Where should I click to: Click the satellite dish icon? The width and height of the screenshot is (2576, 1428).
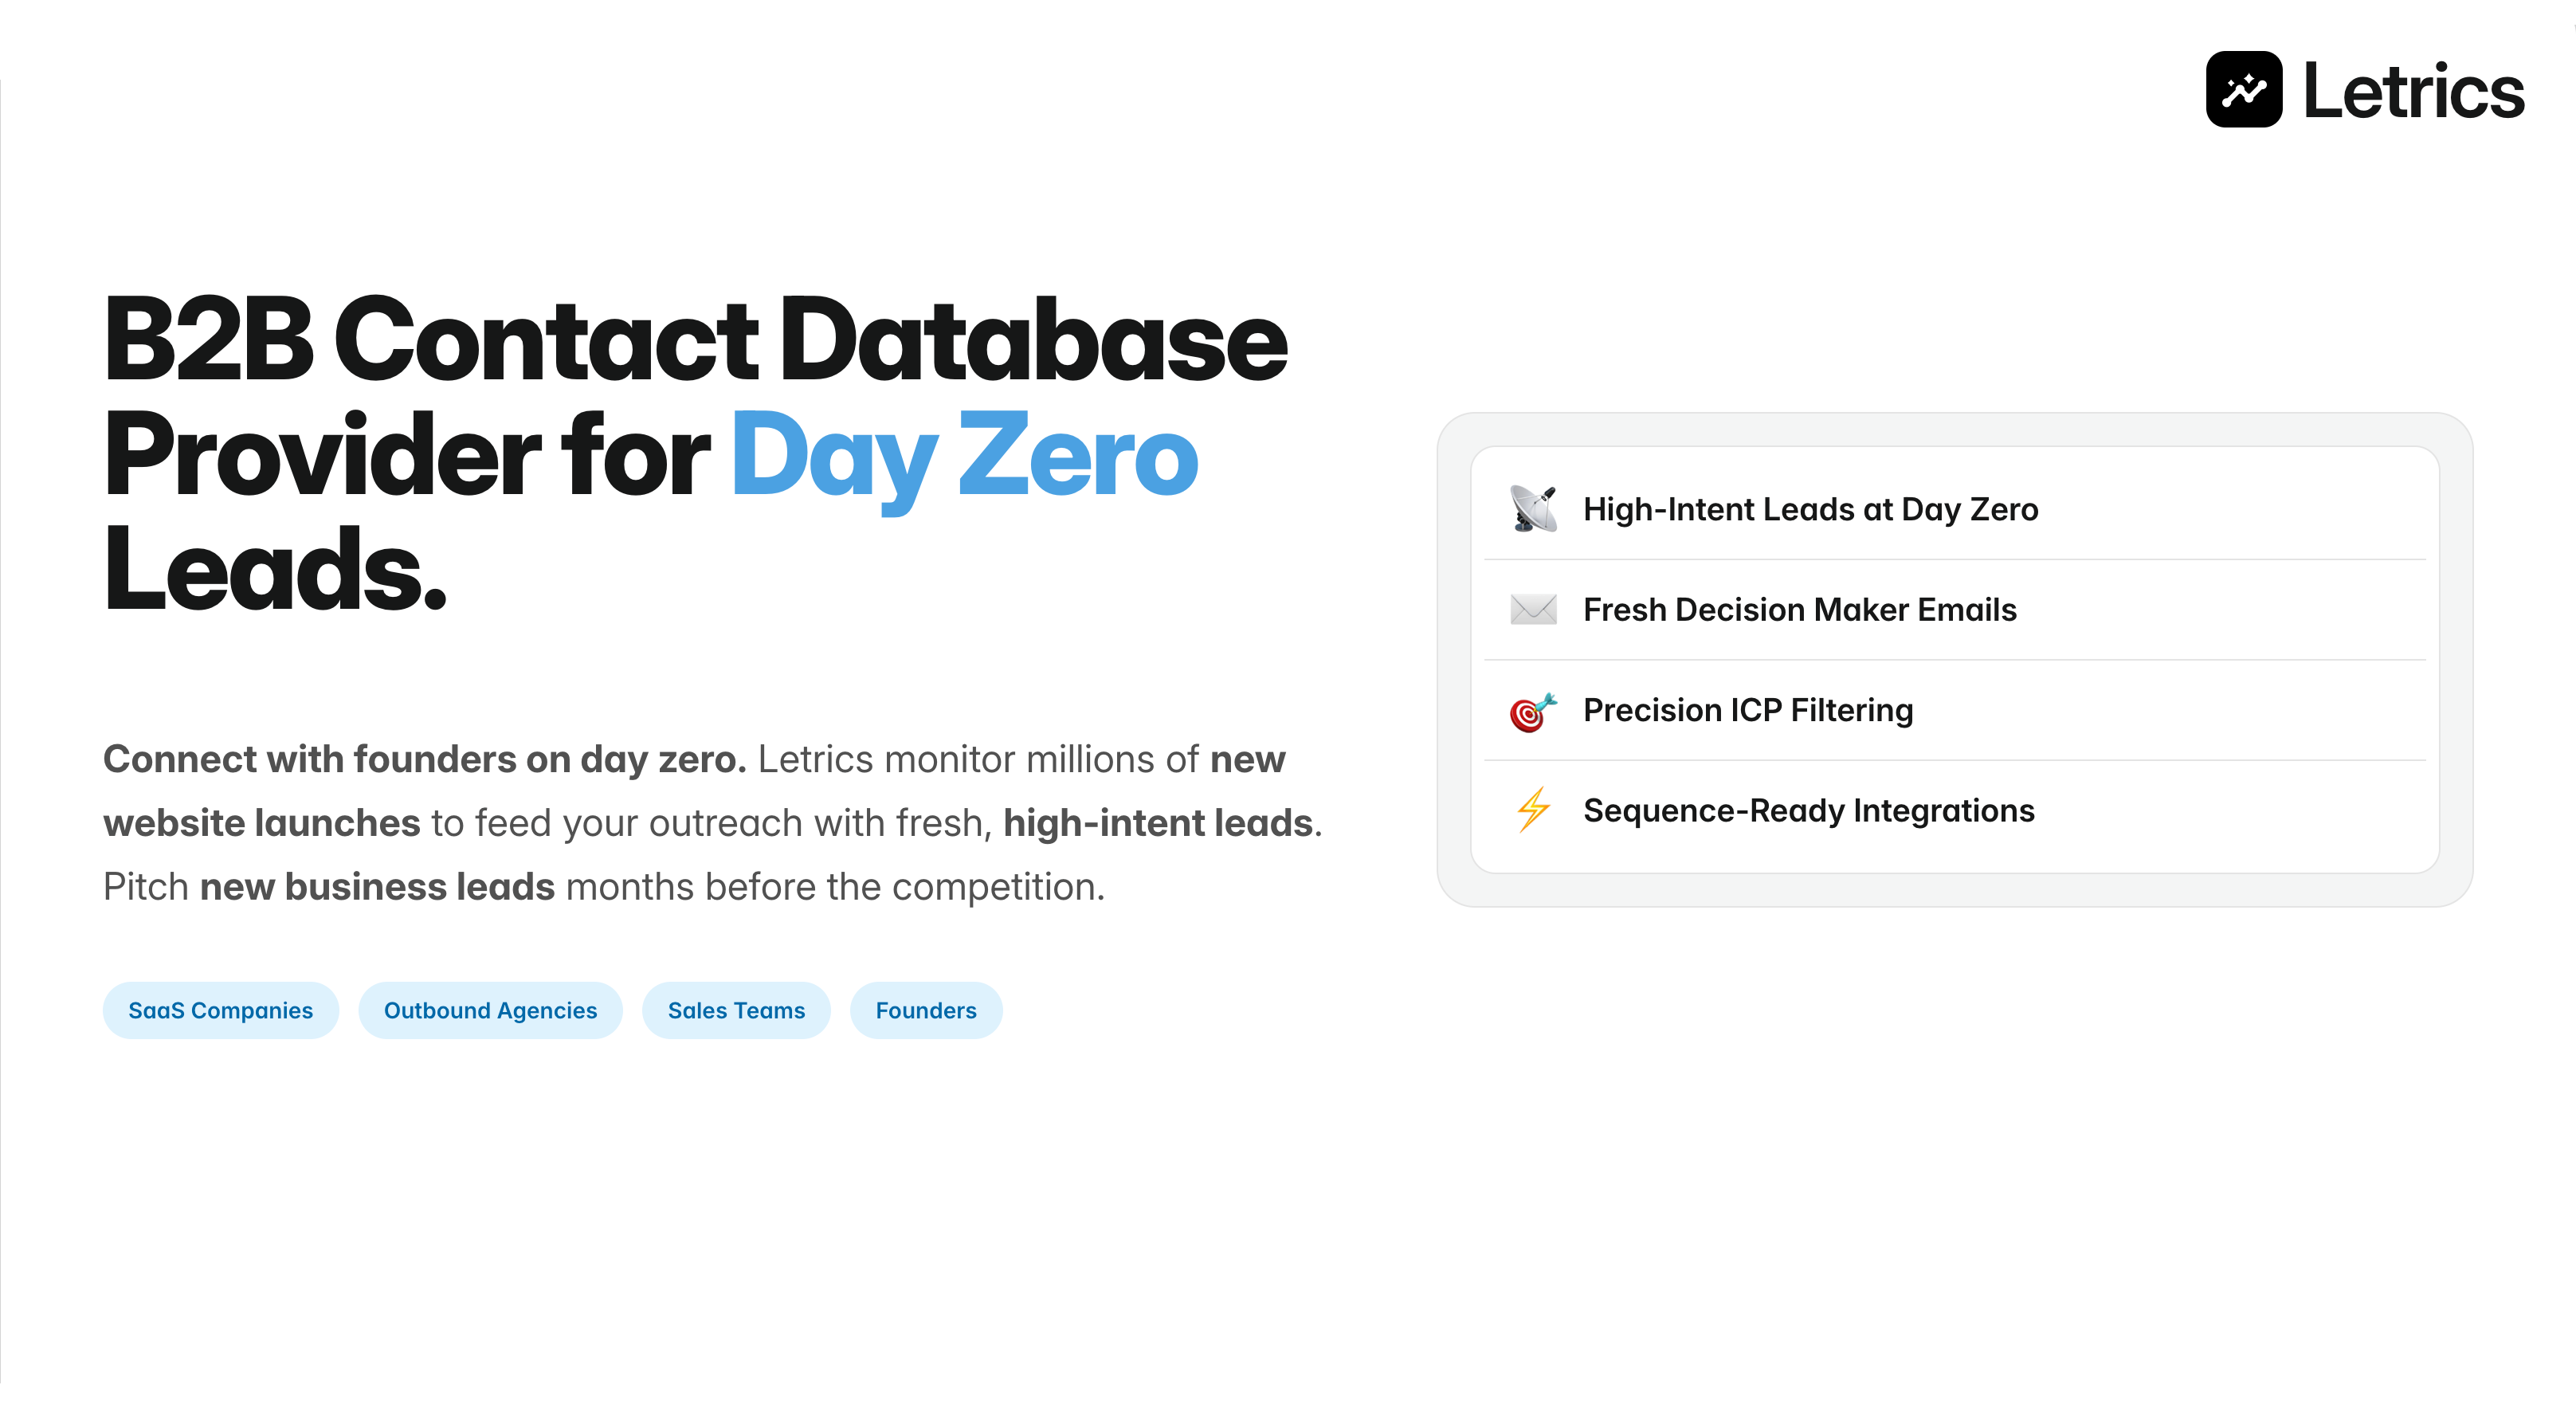pos(1533,509)
